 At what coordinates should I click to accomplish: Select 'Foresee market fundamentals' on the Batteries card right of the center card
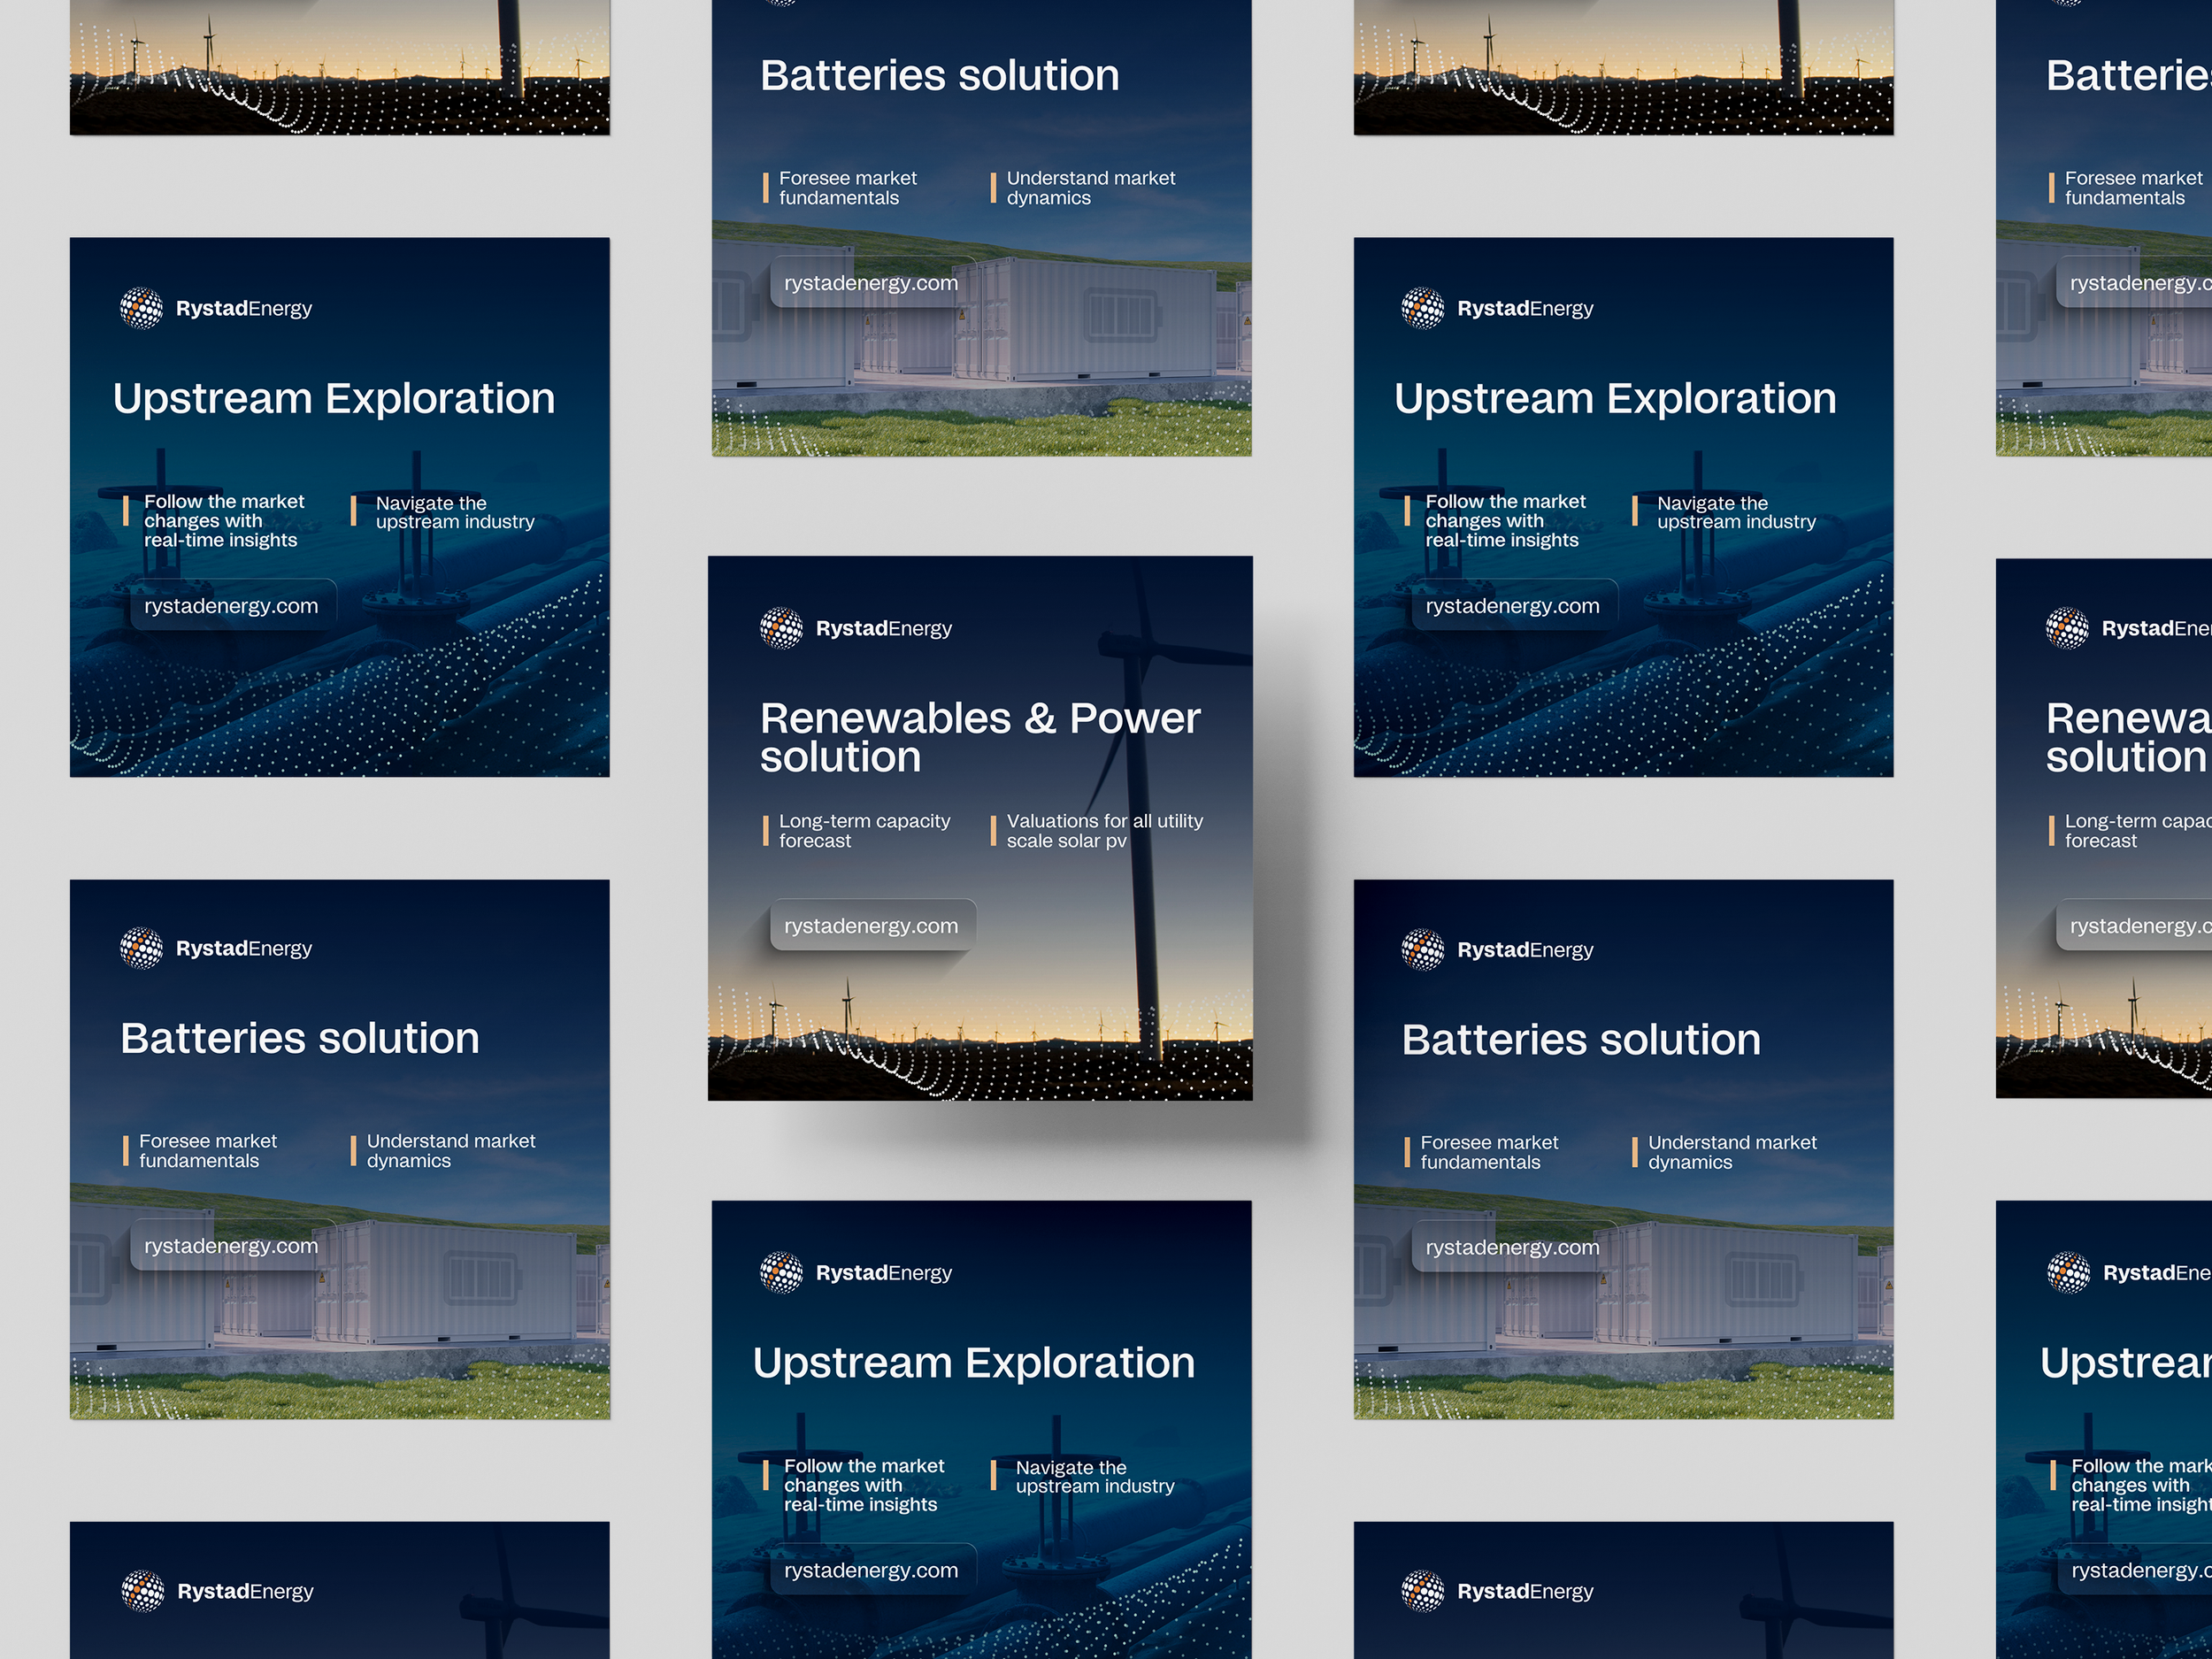pos(1488,1153)
